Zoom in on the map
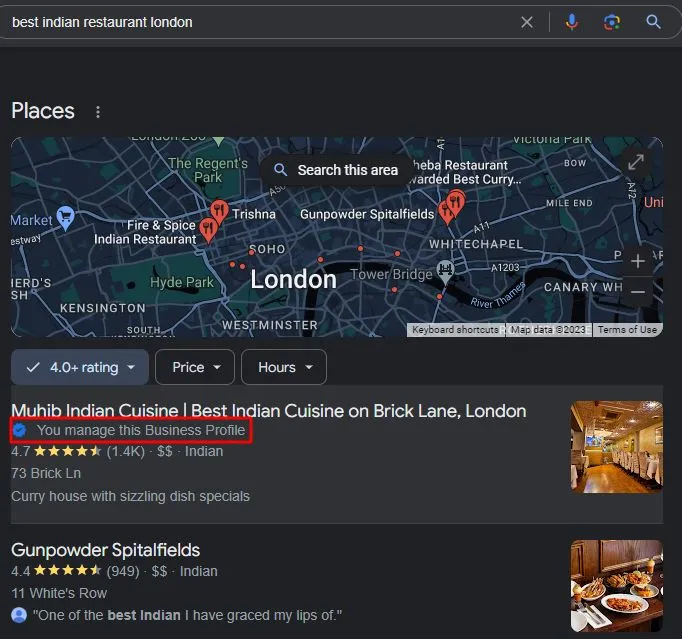The height and width of the screenshot is (639, 682). (638, 261)
